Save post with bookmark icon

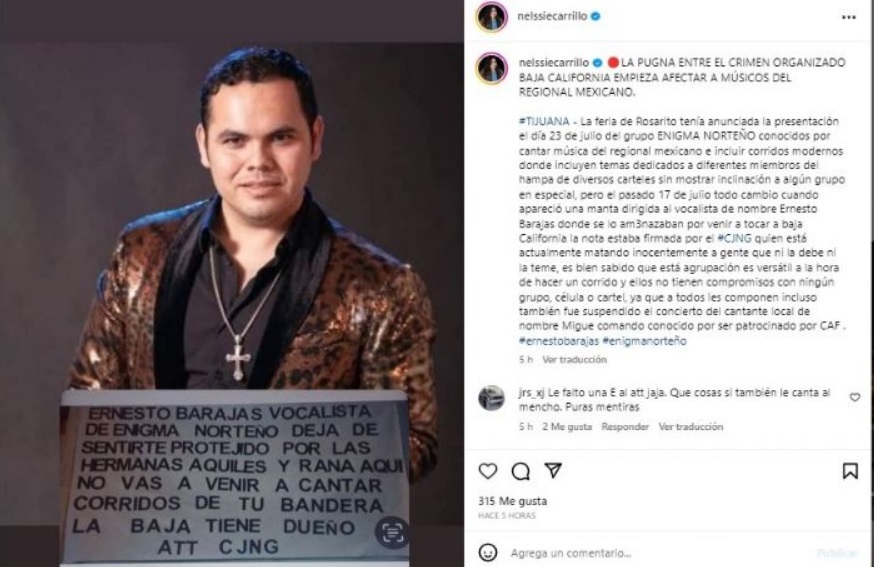coord(849,471)
